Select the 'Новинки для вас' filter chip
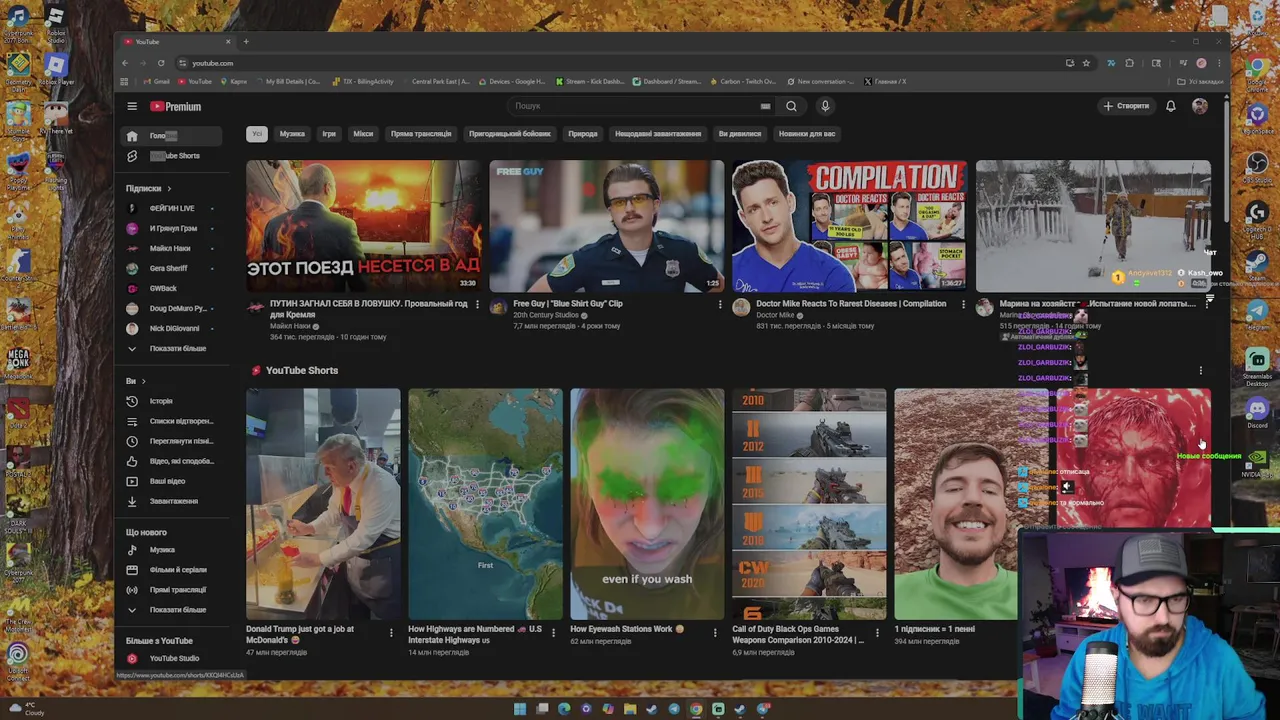The width and height of the screenshot is (1280, 720). [807, 134]
